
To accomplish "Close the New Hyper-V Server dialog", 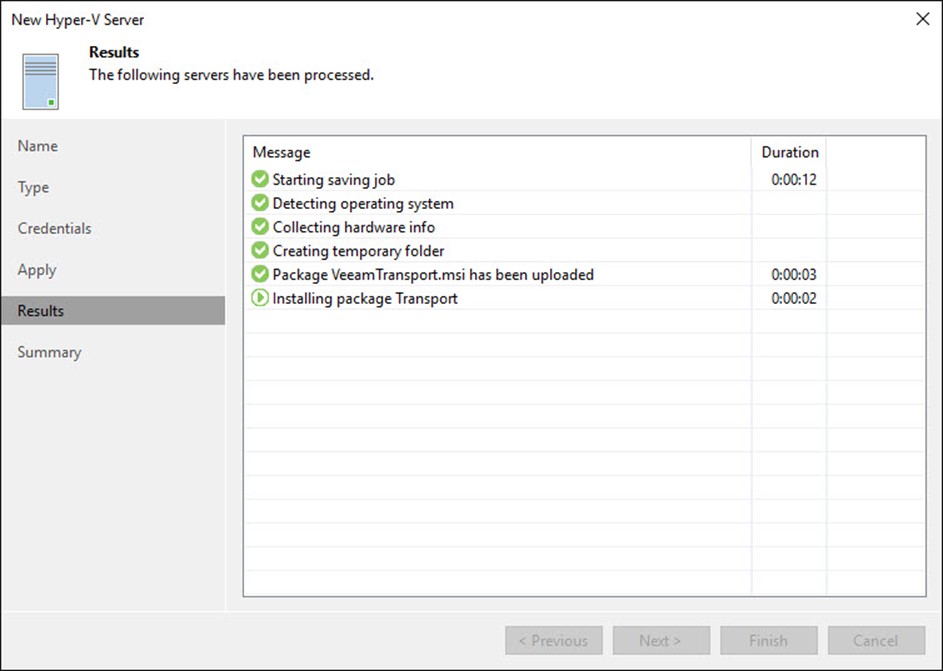I will [x=923, y=19].
